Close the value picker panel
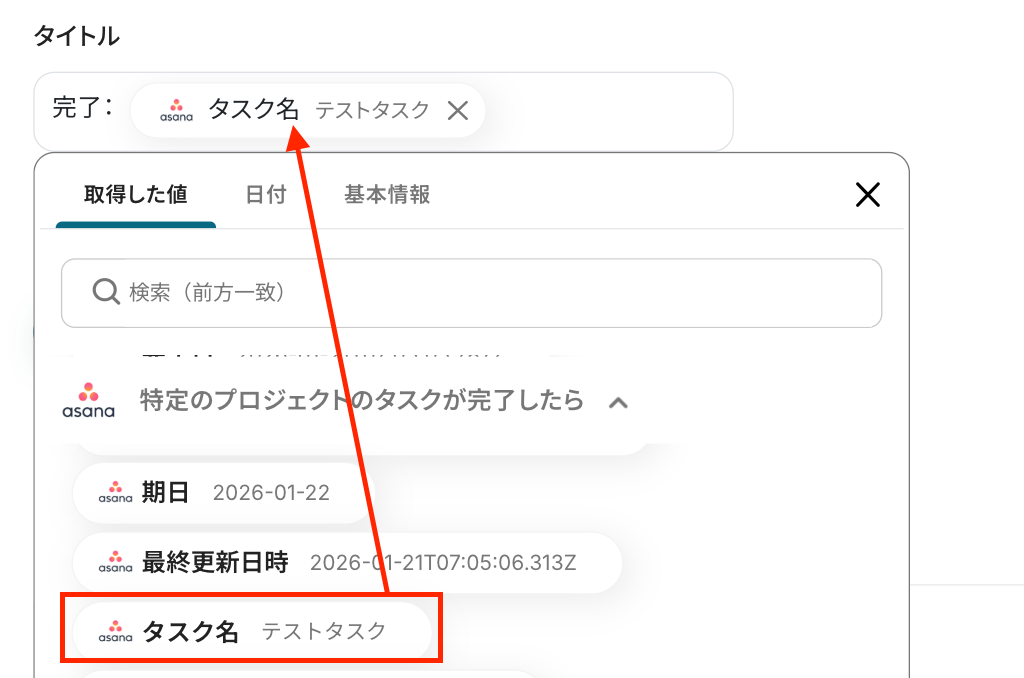Screen dimensions: 1024x678 point(867,195)
